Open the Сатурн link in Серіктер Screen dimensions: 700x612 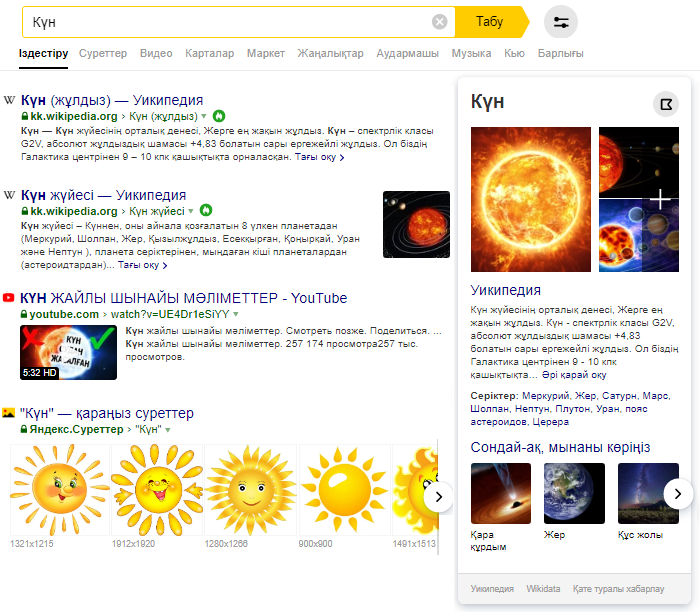pos(620,396)
